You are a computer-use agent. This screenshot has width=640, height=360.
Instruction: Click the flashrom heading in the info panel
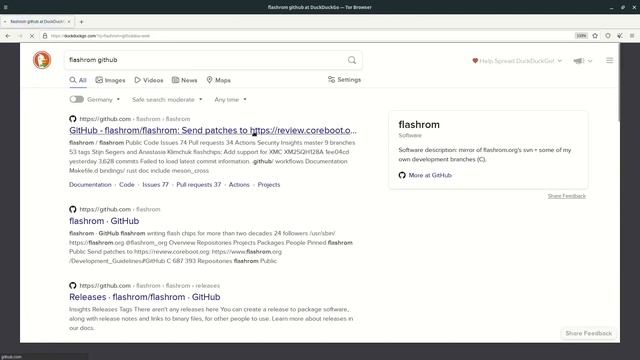tap(419, 124)
